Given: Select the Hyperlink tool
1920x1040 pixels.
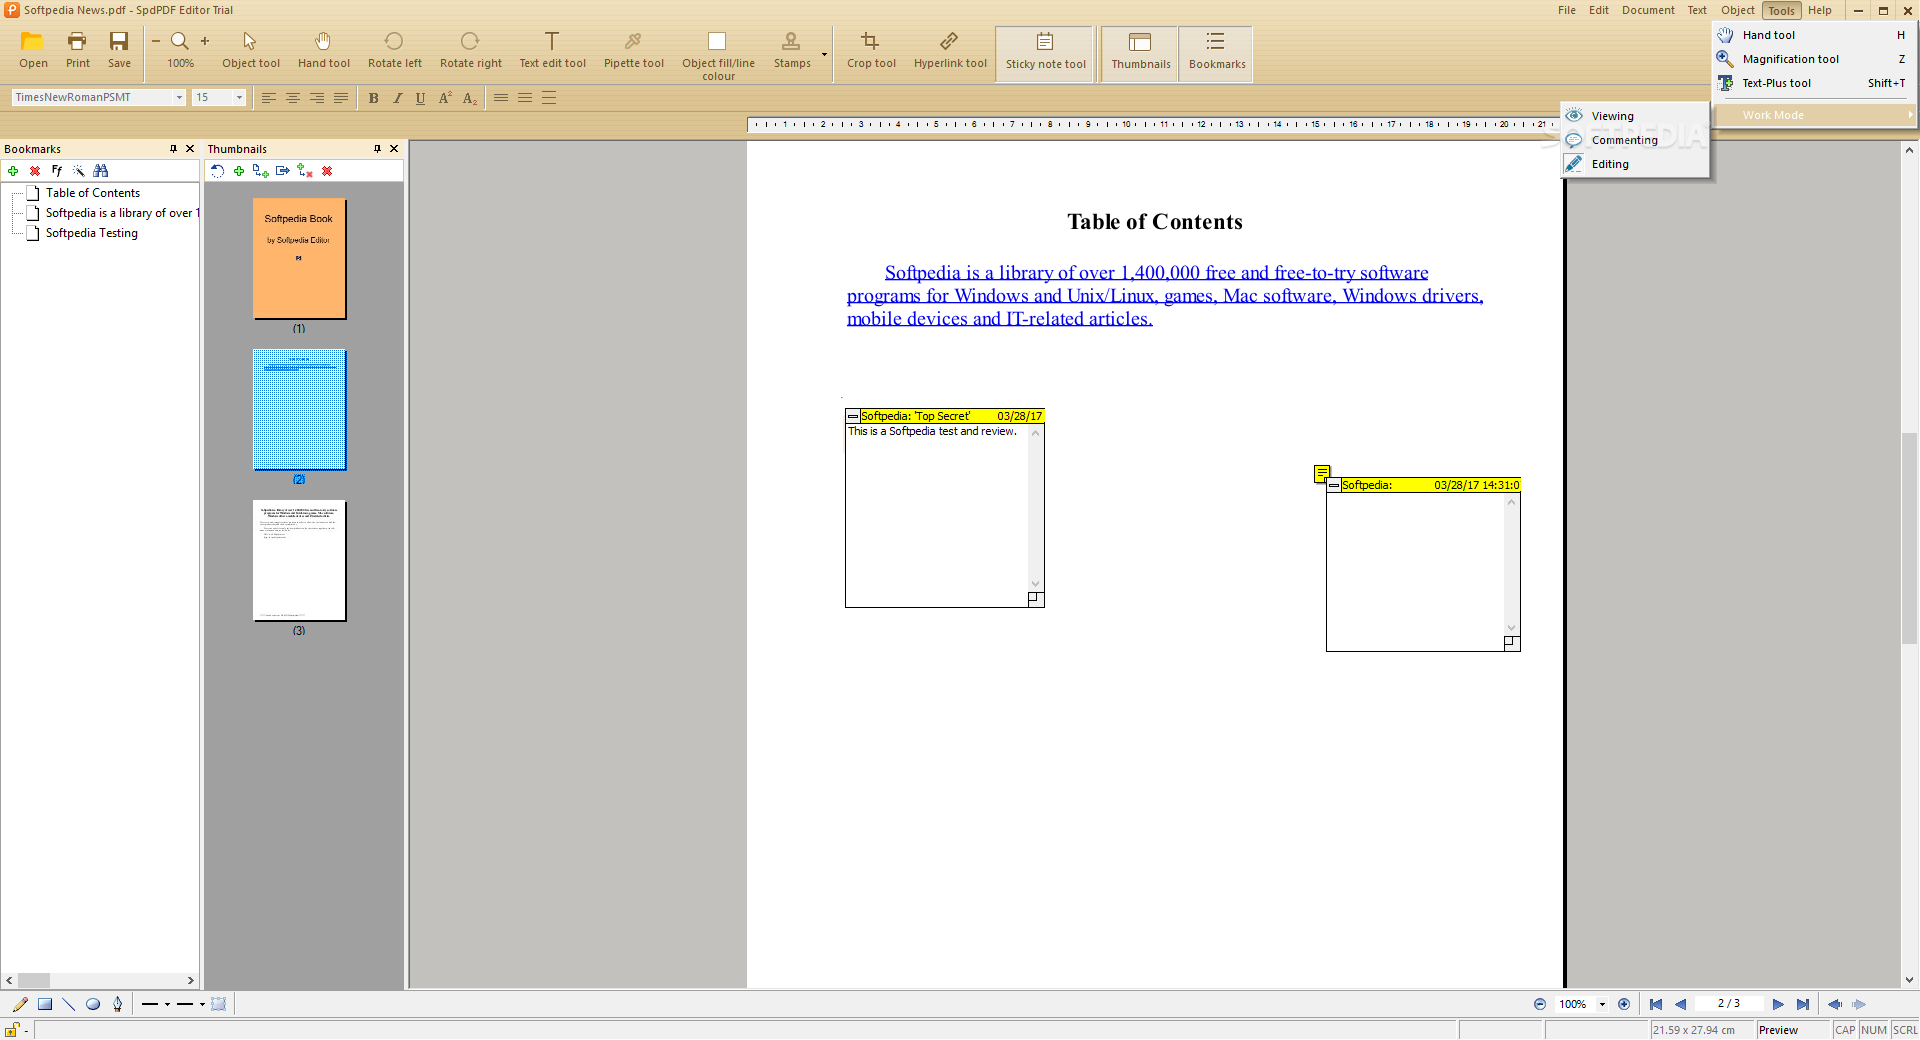Looking at the screenshot, I should coord(950,50).
